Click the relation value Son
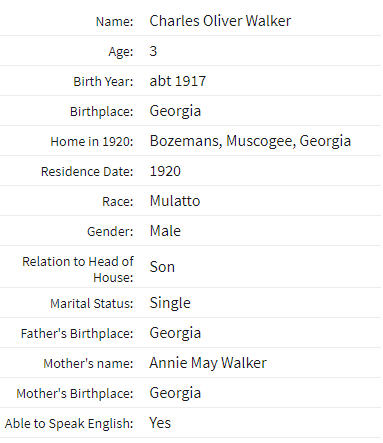This screenshot has height=443, width=383. point(162,267)
